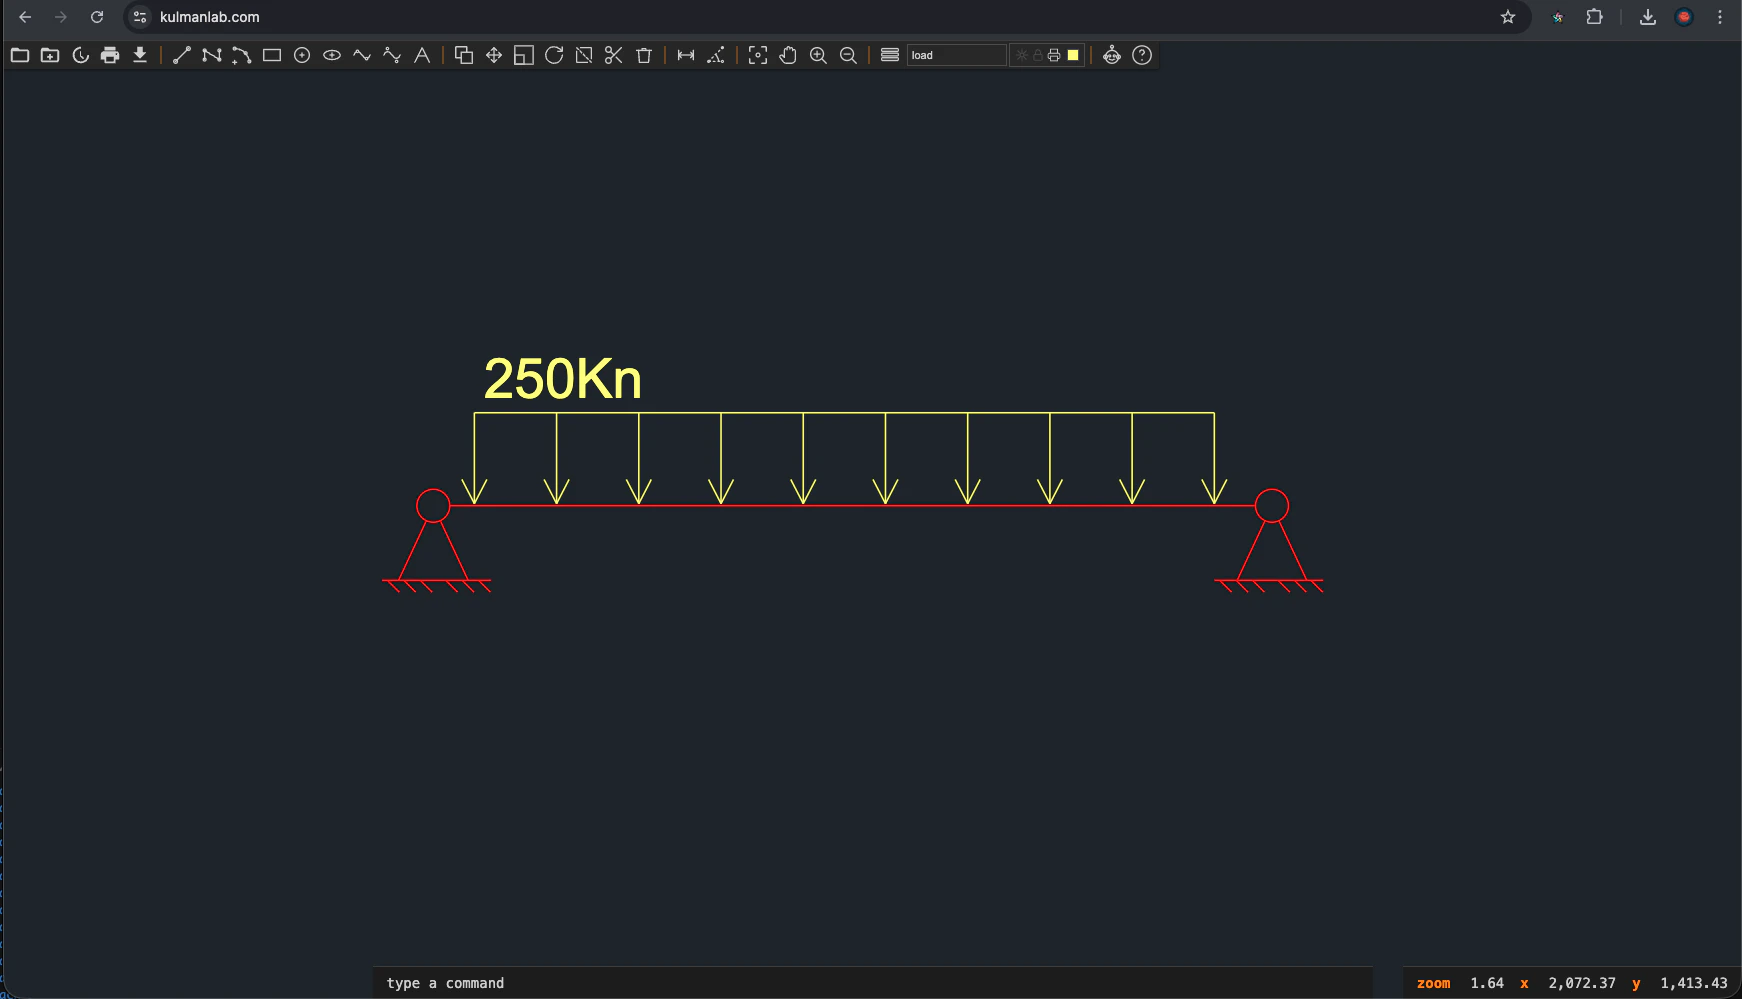This screenshot has height=999, width=1742.
Task: Toggle dark mode with the moon icon
Action: pos(80,55)
